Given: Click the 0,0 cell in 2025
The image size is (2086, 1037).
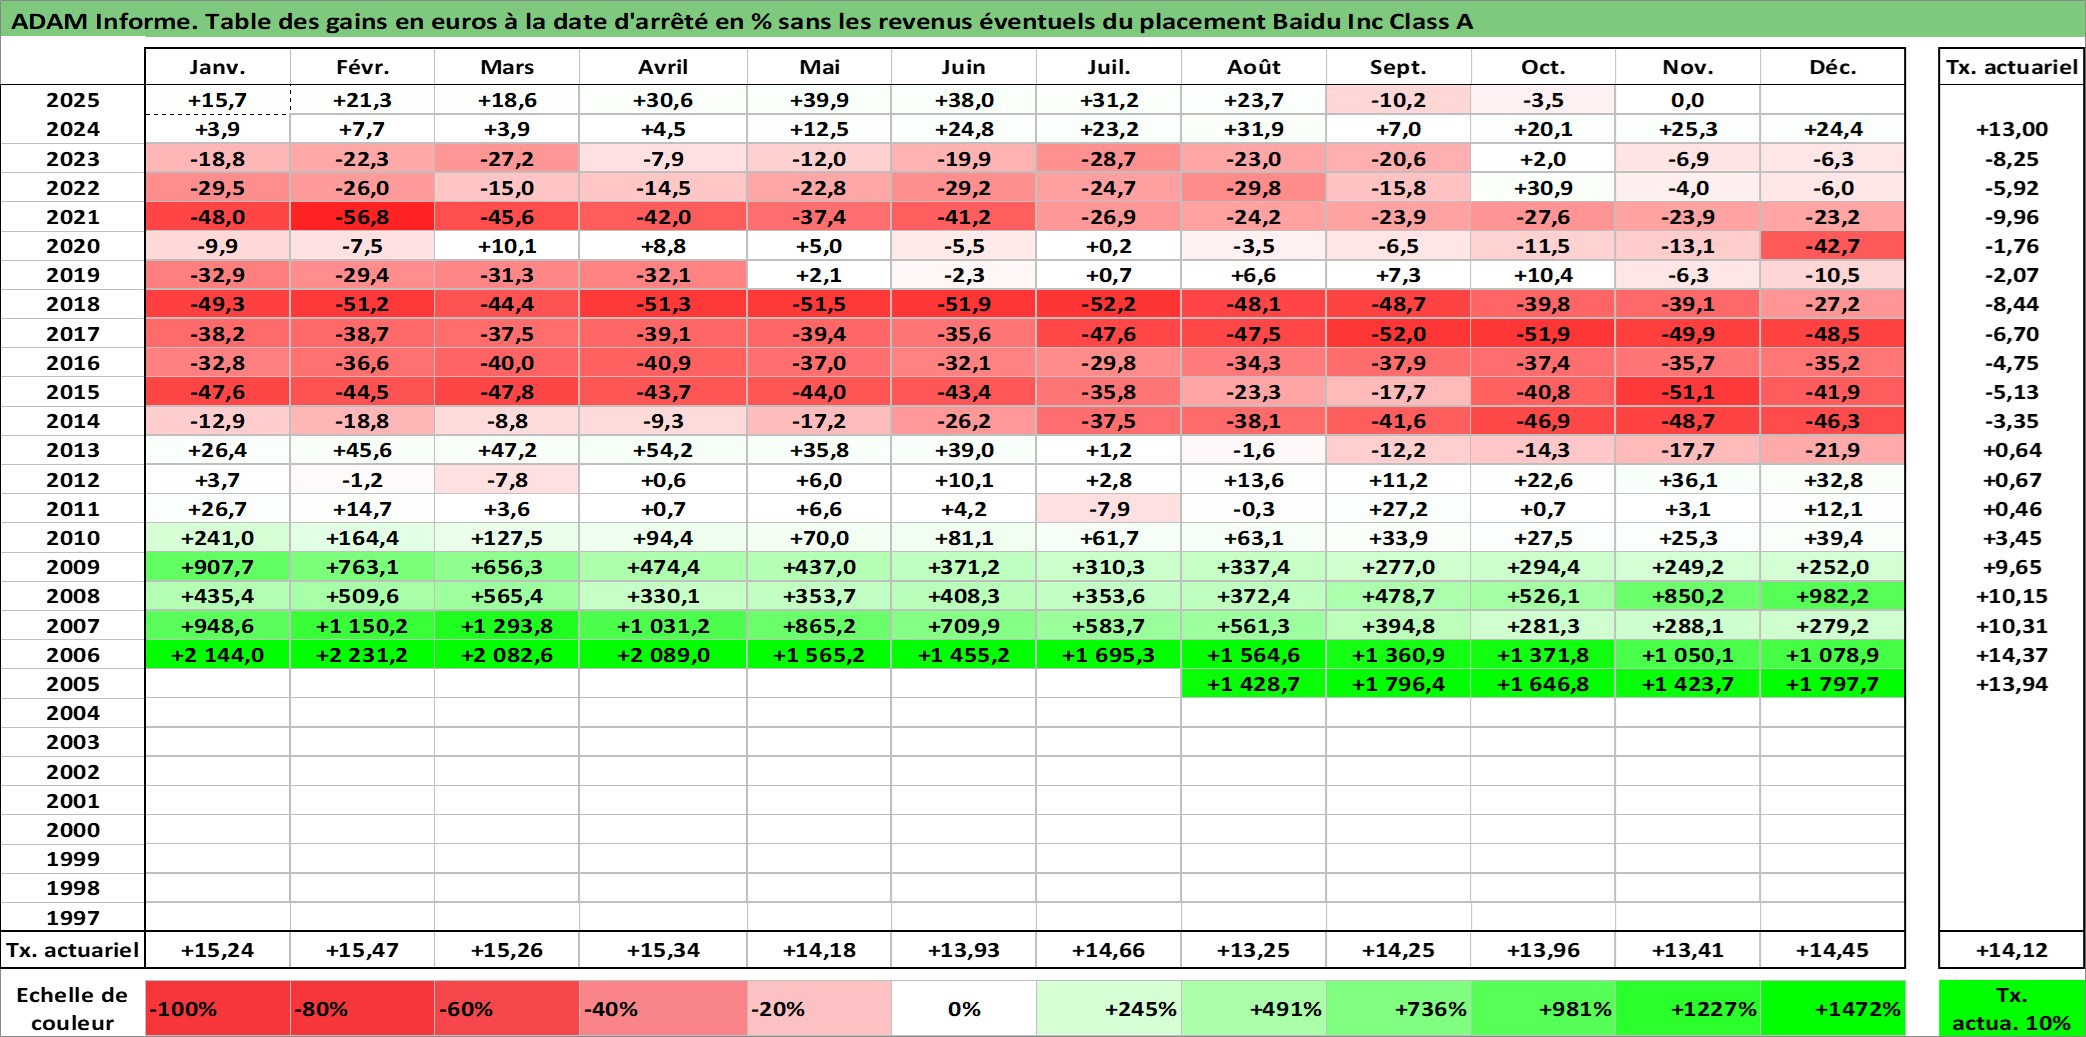Looking at the screenshot, I should (1687, 100).
